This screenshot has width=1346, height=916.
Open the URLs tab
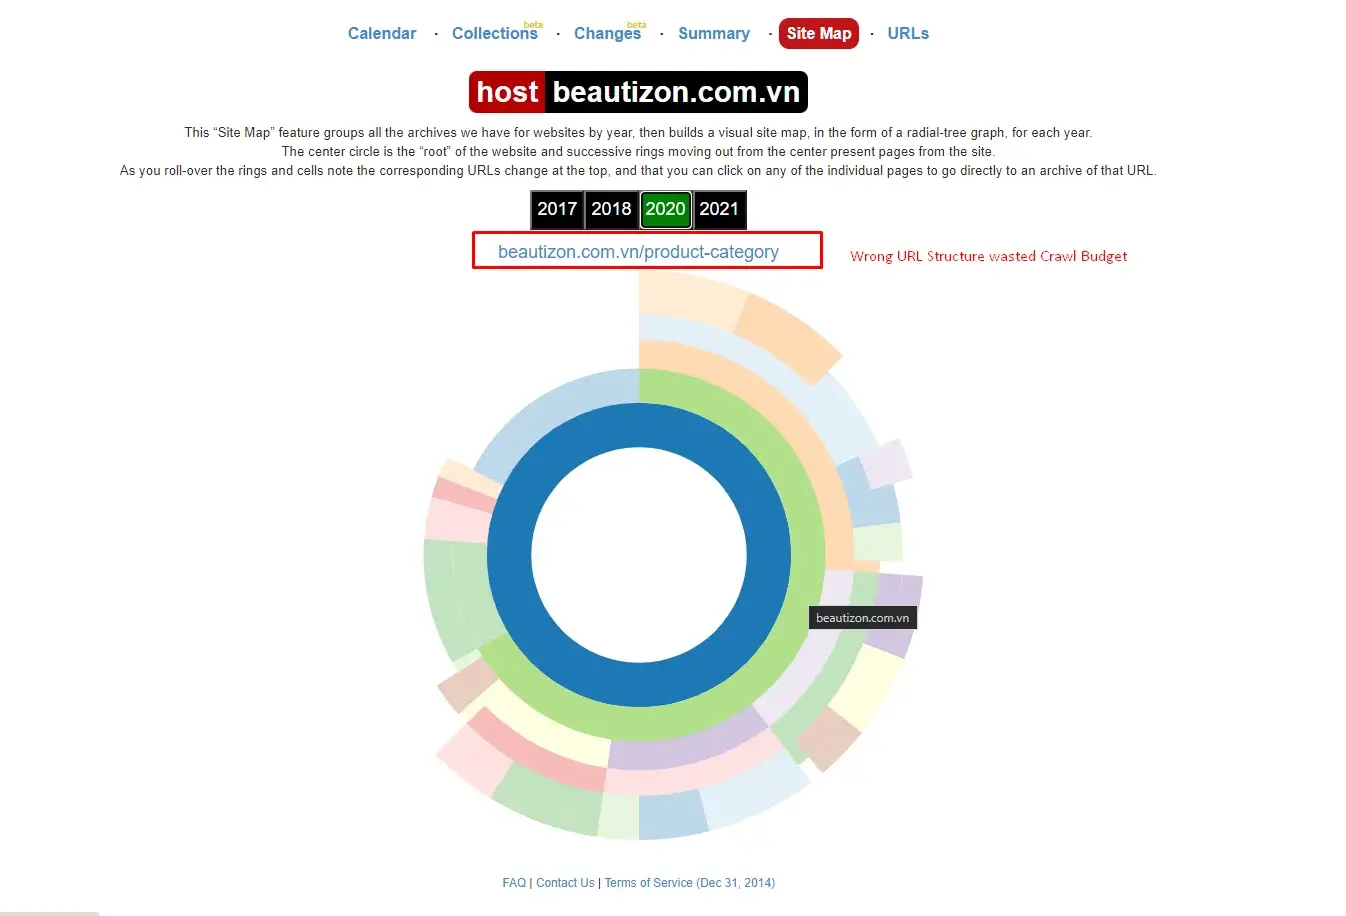907,33
